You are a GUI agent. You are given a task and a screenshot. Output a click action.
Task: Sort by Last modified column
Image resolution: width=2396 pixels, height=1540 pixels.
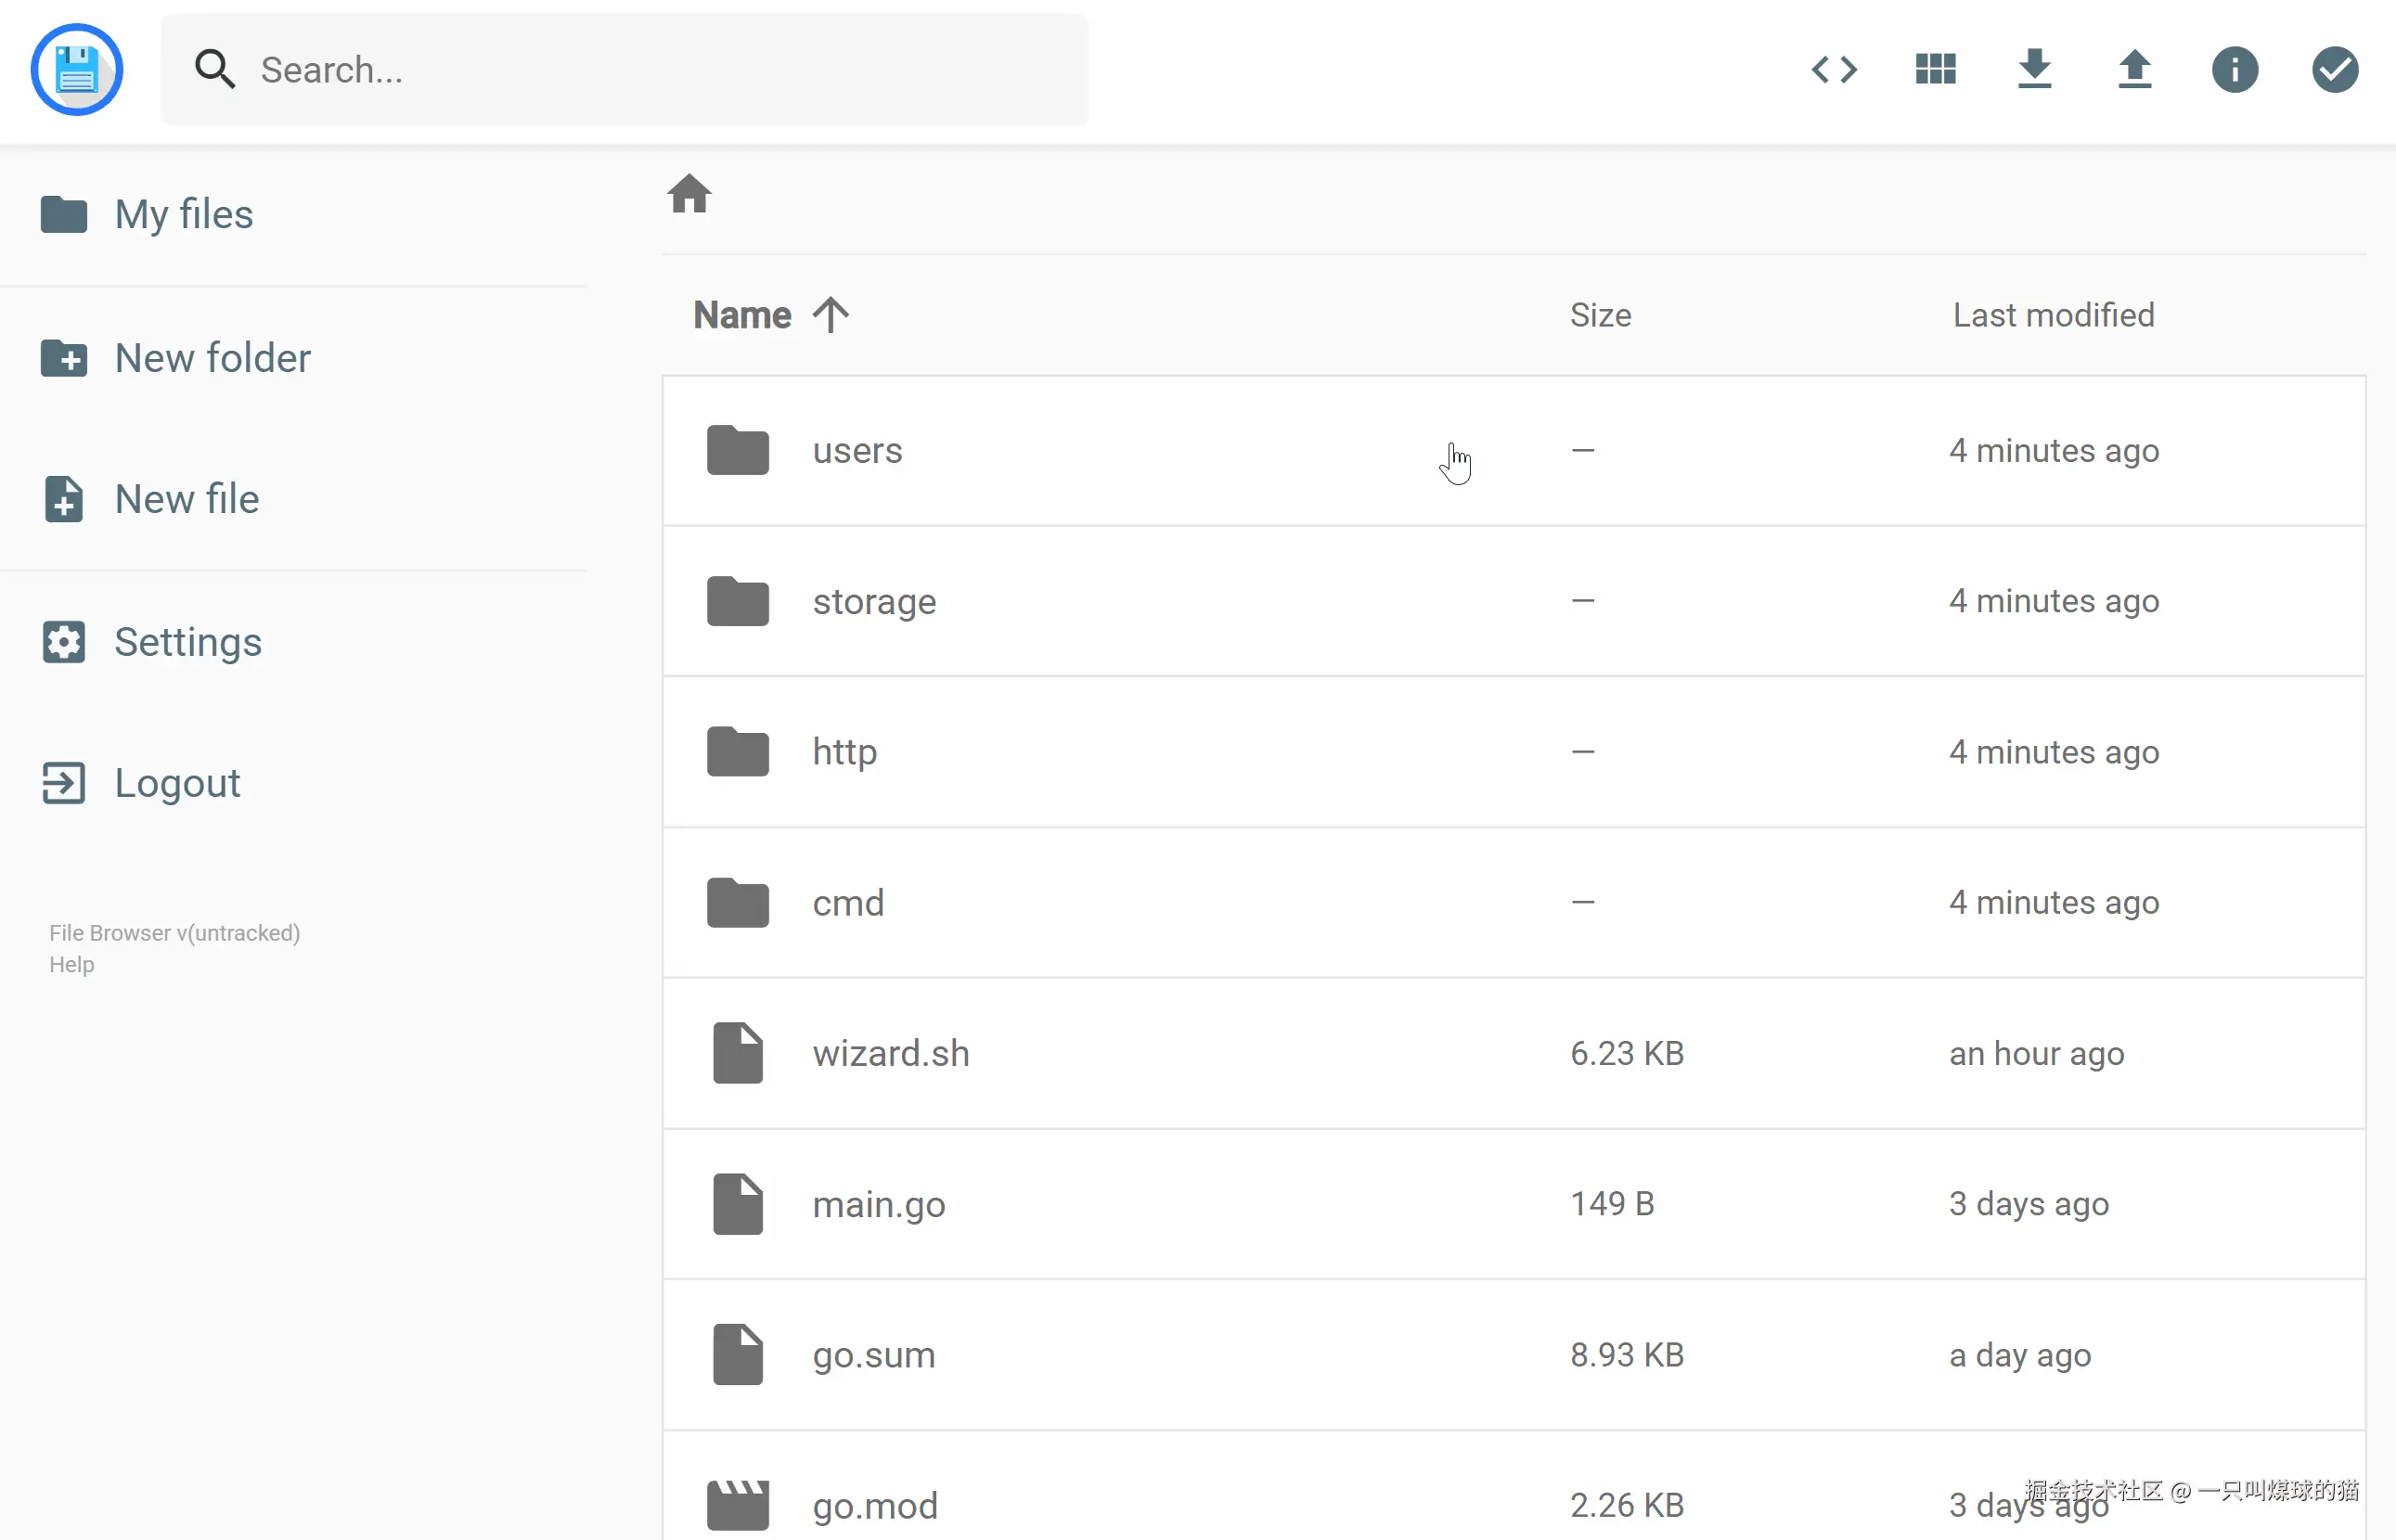click(2053, 315)
